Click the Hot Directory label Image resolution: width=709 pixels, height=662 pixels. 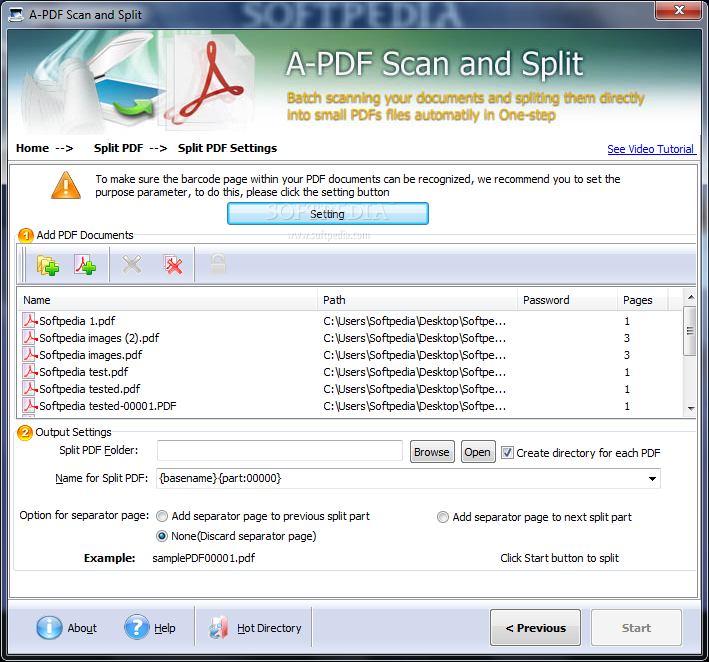tap(269, 628)
